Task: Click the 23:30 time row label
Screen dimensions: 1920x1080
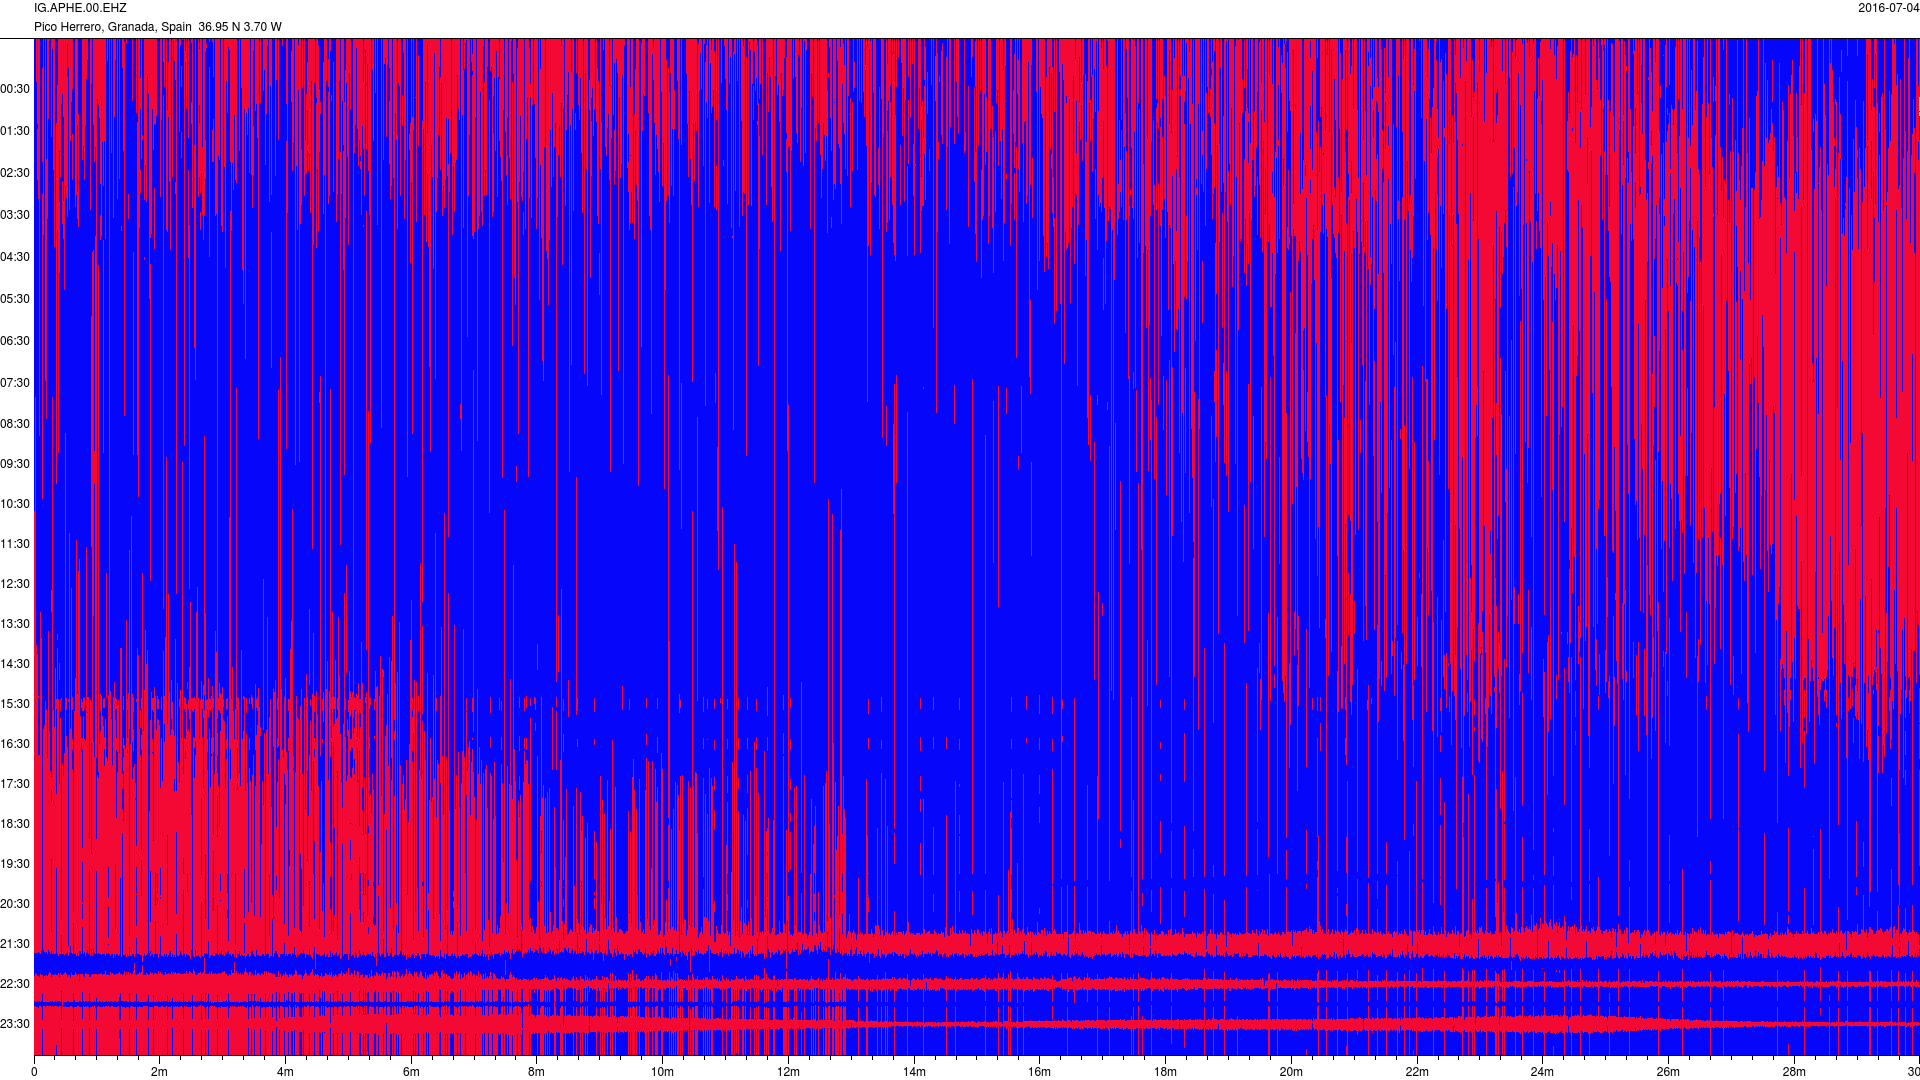Action: point(15,1024)
